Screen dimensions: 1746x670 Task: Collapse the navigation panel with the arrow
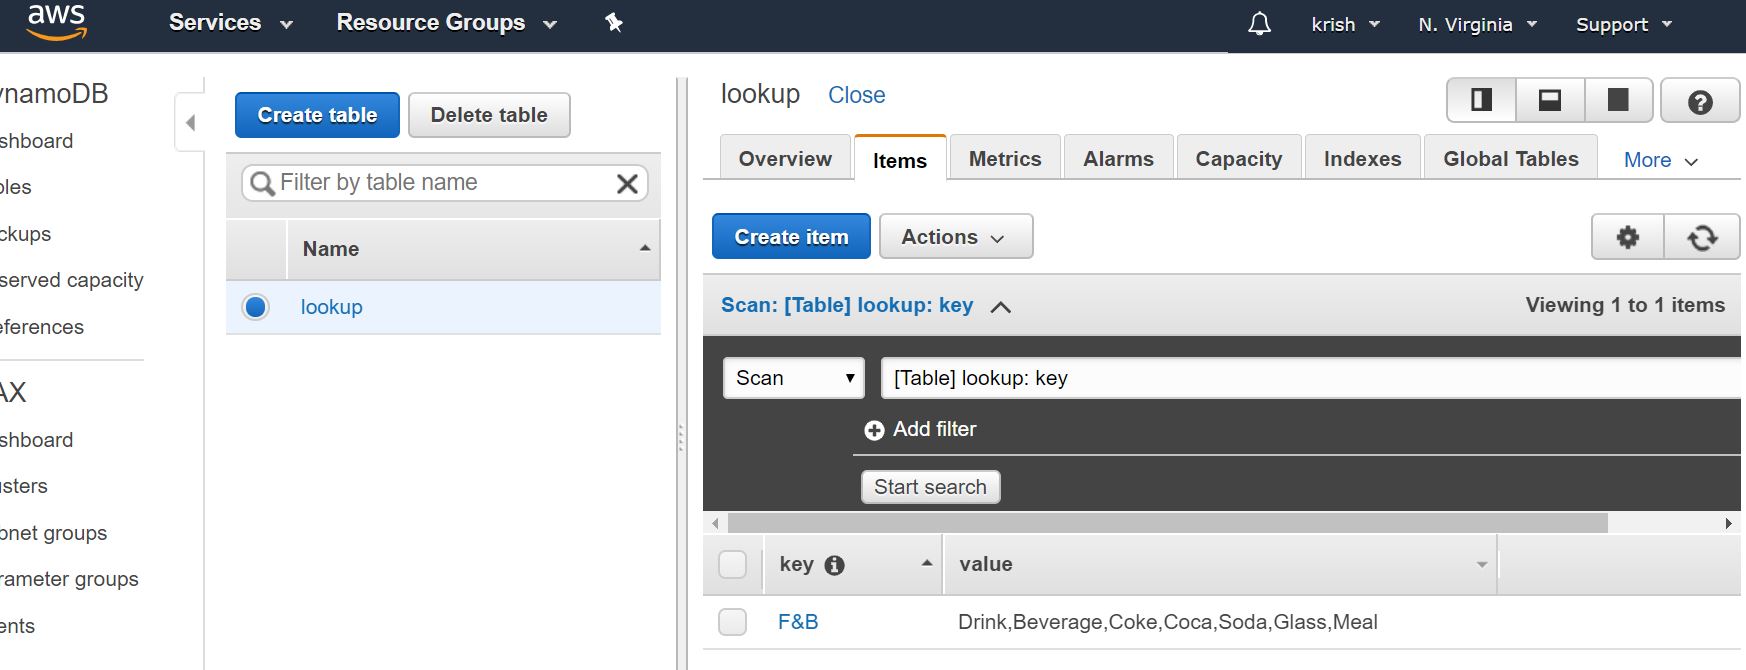click(x=190, y=123)
